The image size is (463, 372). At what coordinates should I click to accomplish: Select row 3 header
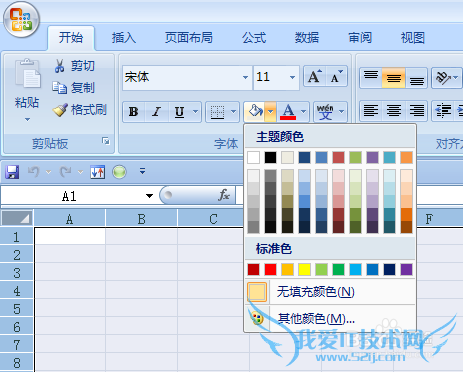17,273
